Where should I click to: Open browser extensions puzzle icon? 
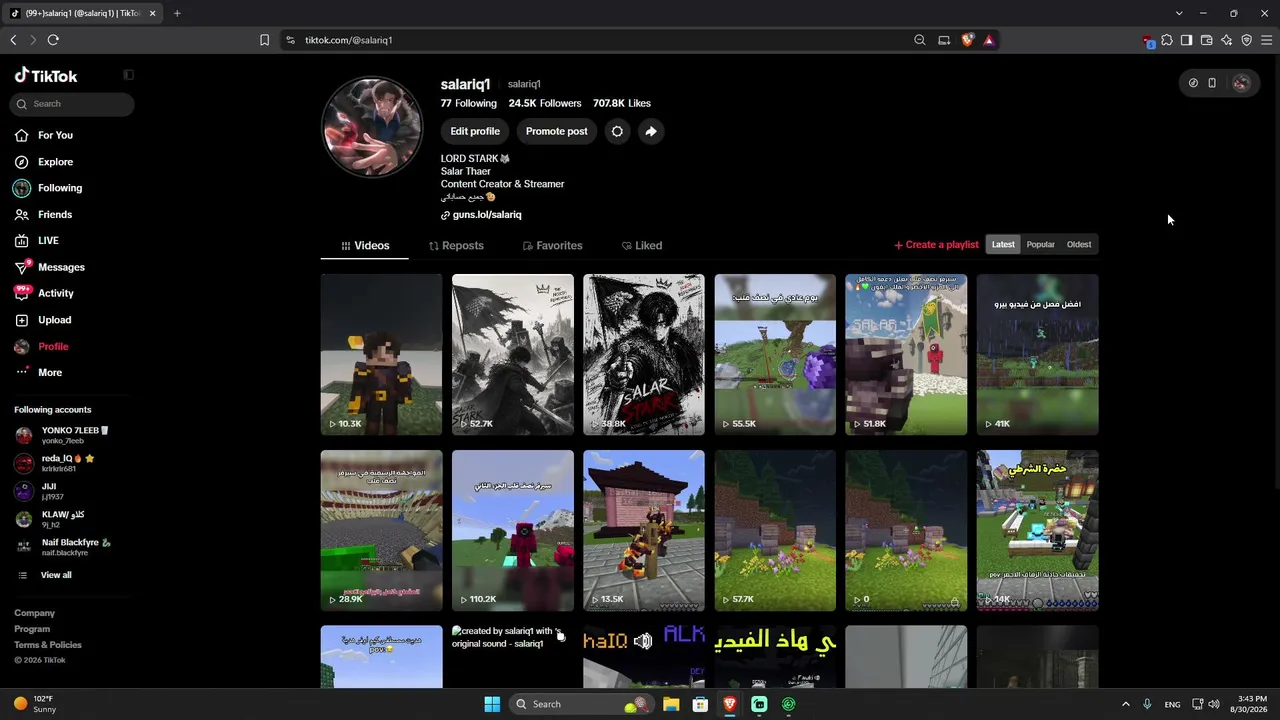[1167, 40]
